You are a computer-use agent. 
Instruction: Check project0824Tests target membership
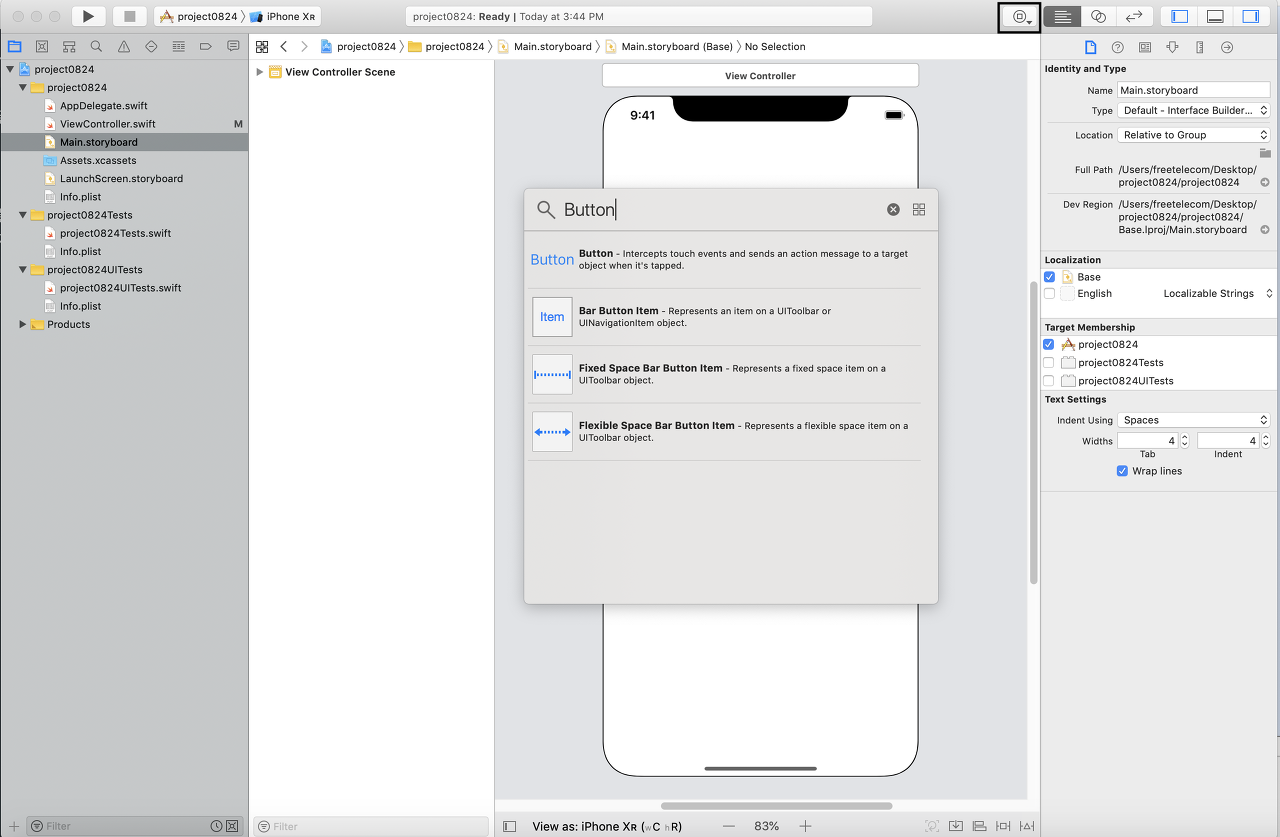pyautogui.click(x=1049, y=362)
